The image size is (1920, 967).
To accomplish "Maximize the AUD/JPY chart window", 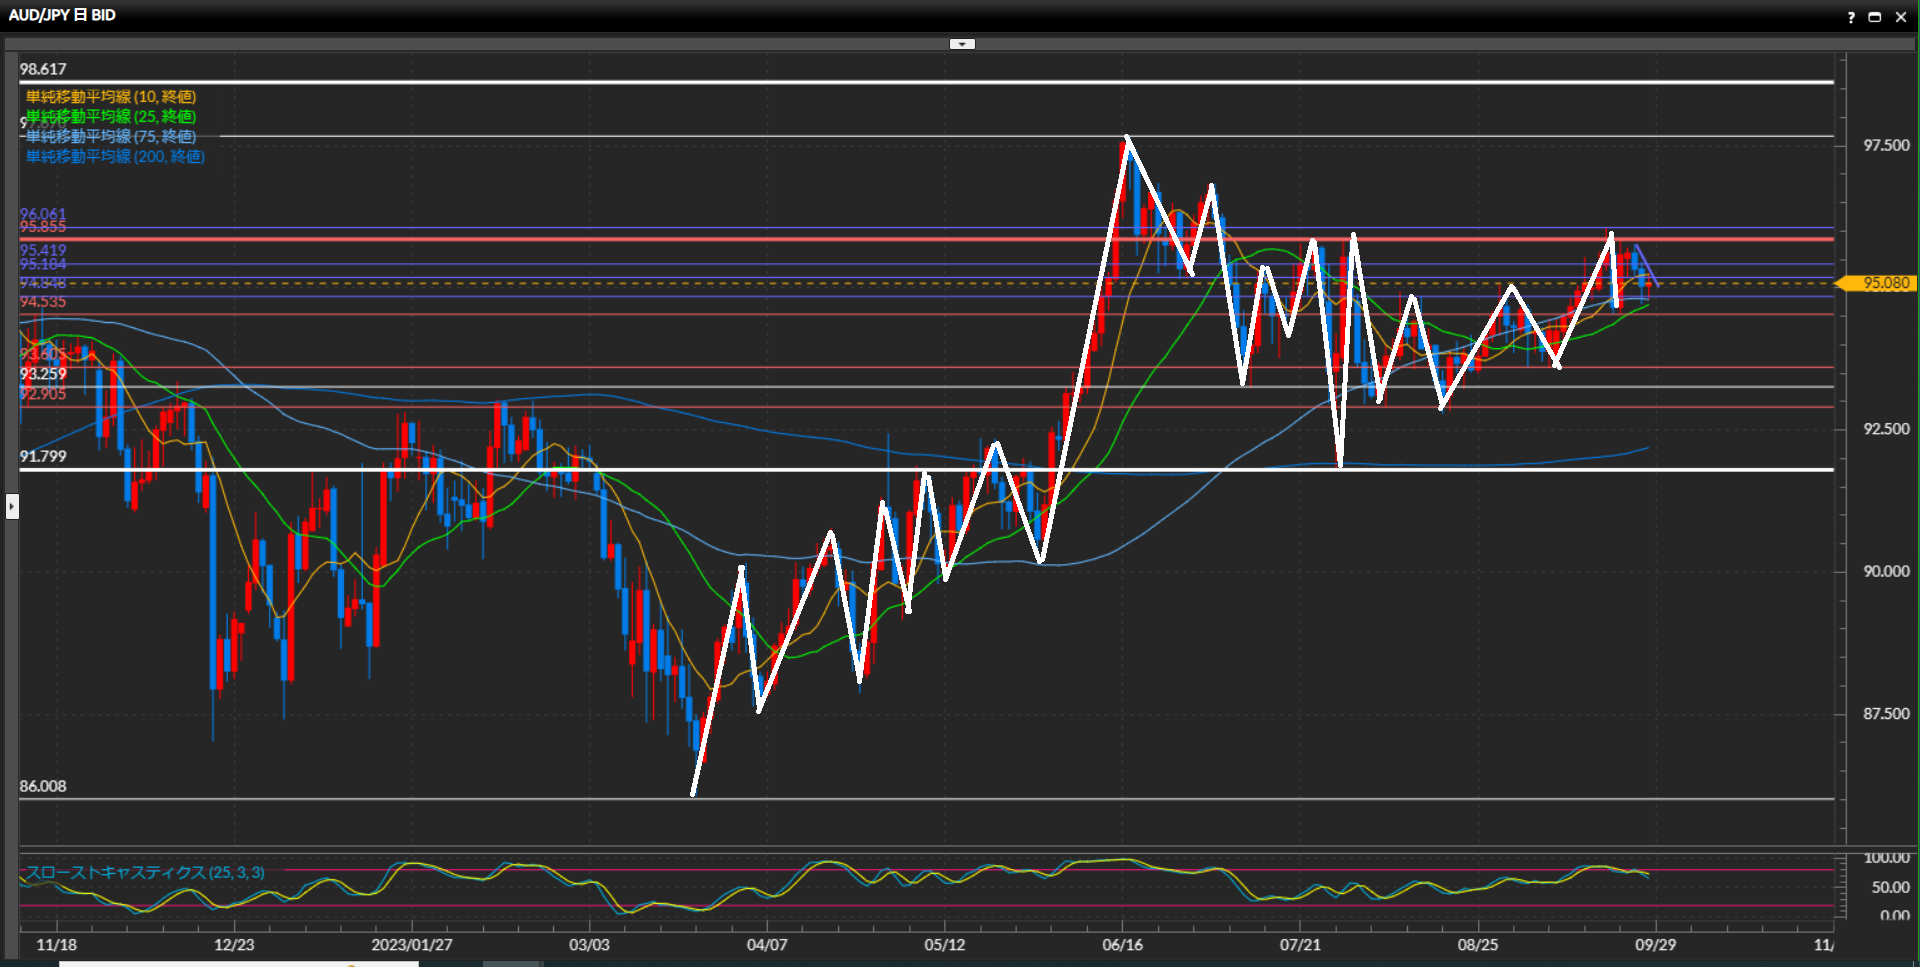I will click(1875, 17).
